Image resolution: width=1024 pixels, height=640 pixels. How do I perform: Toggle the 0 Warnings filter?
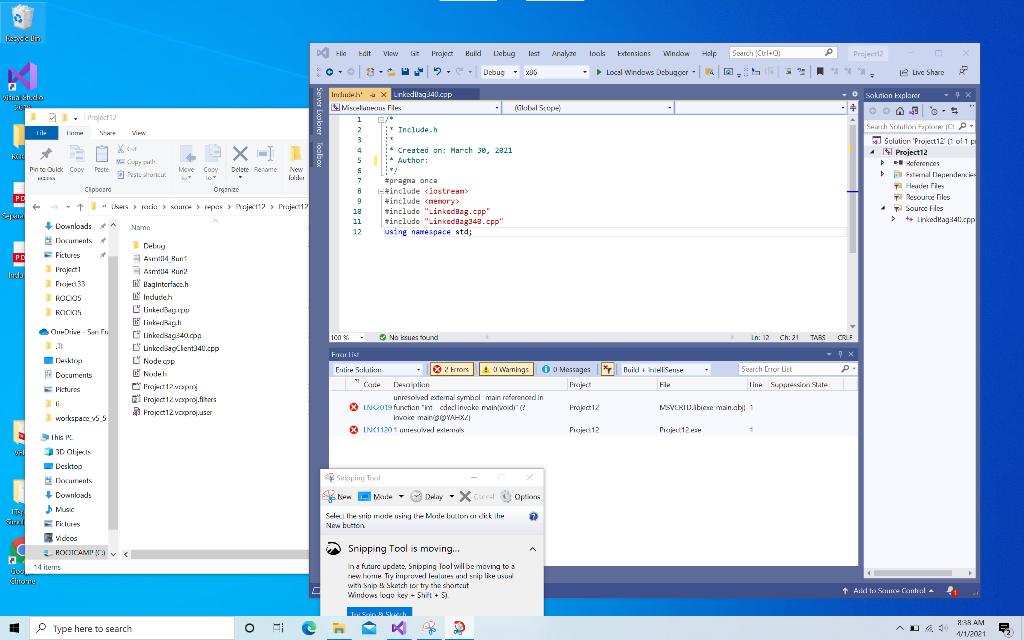pyautogui.click(x=506, y=369)
